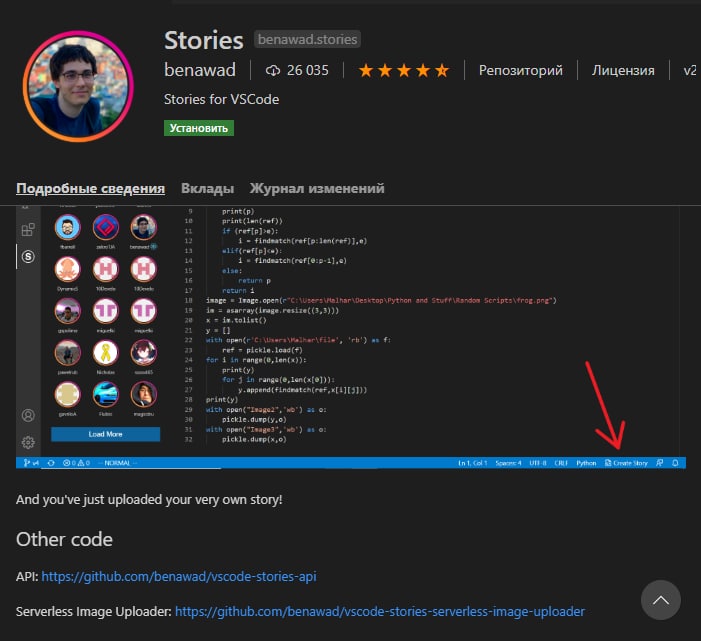Open the Репозиторий link
Viewport: 701px width, 641px height.
pos(520,71)
